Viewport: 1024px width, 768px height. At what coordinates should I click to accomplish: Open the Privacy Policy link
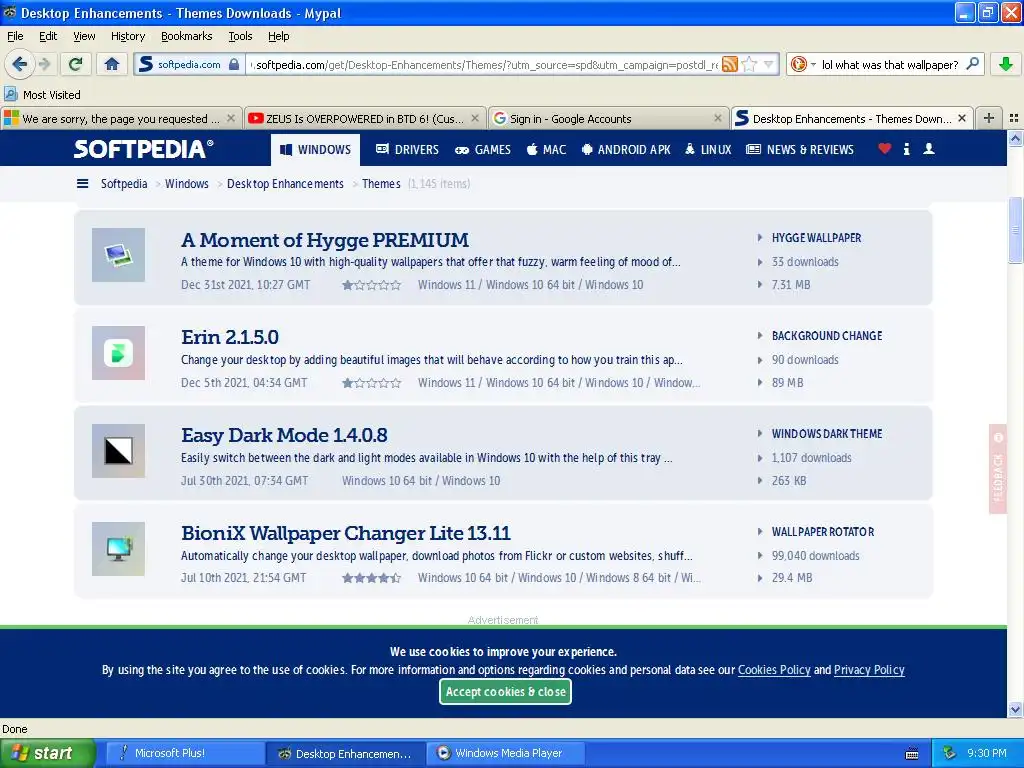(x=869, y=669)
